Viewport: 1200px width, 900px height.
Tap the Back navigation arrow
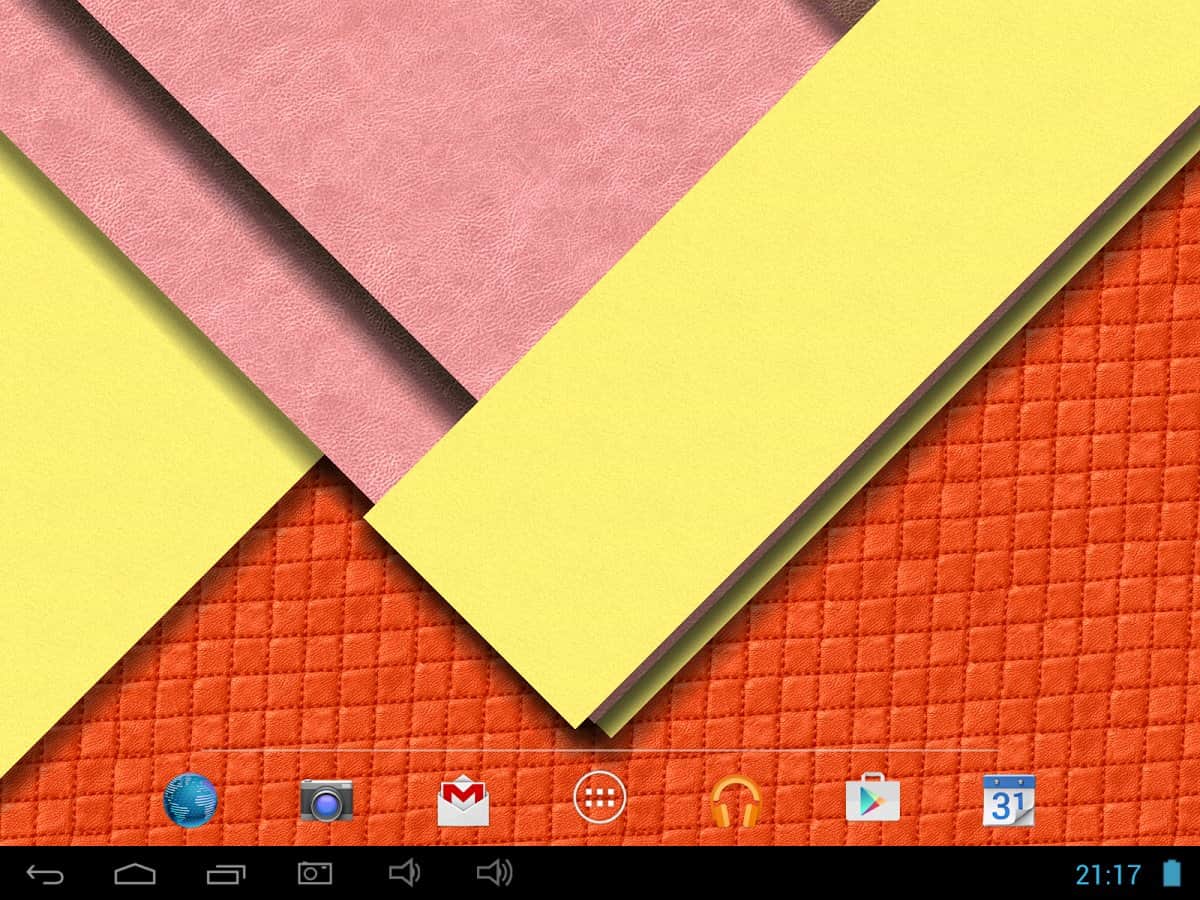click(x=45, y=874)
